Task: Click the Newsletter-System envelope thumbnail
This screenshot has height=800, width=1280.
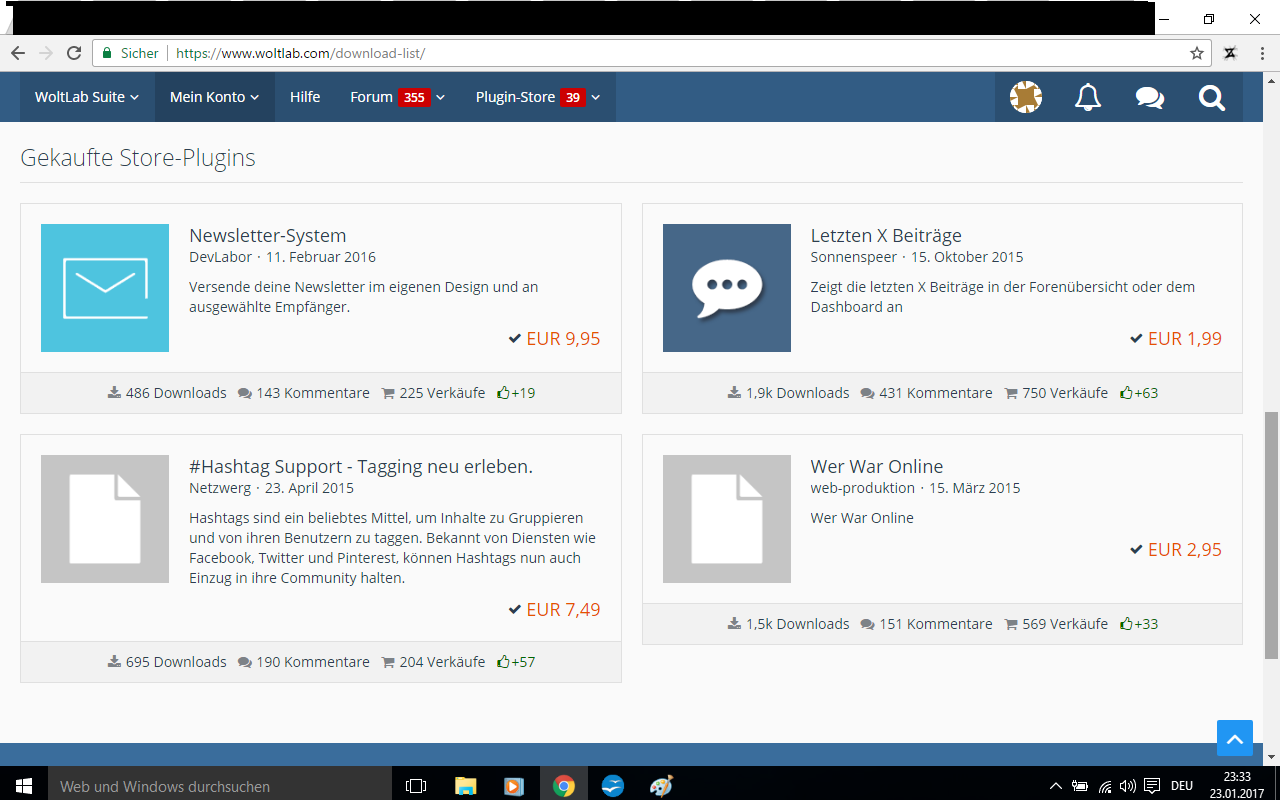Action: click(x=105, y=288)
